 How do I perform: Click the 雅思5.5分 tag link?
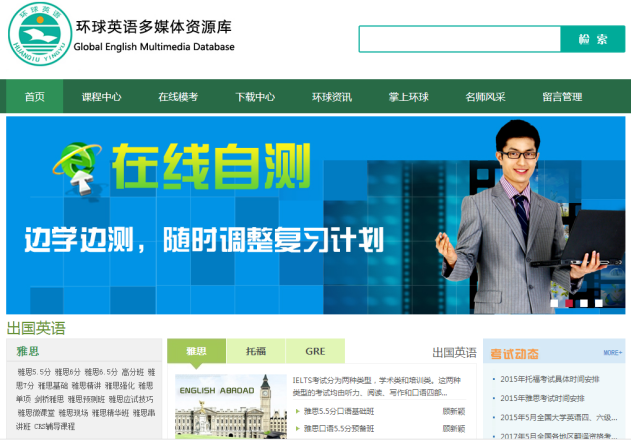[34, 372]
